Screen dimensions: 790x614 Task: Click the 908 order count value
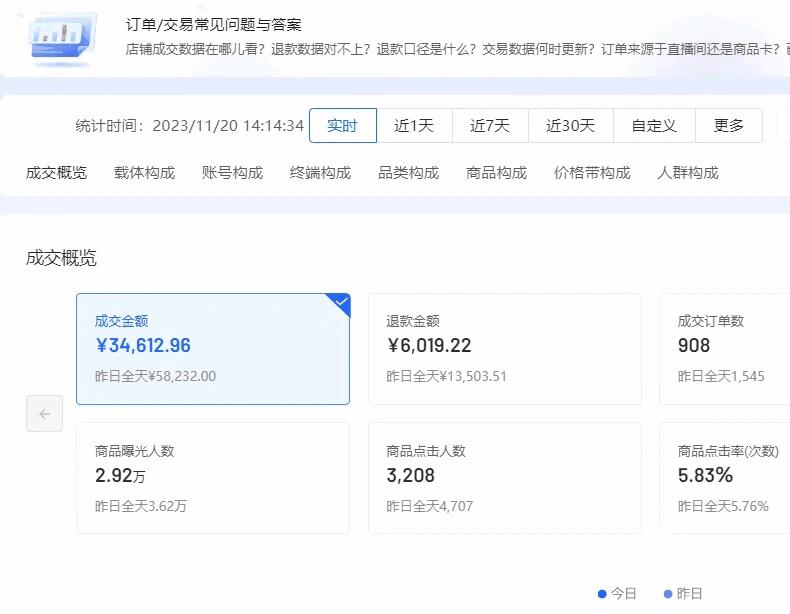[x=694, y=346]
